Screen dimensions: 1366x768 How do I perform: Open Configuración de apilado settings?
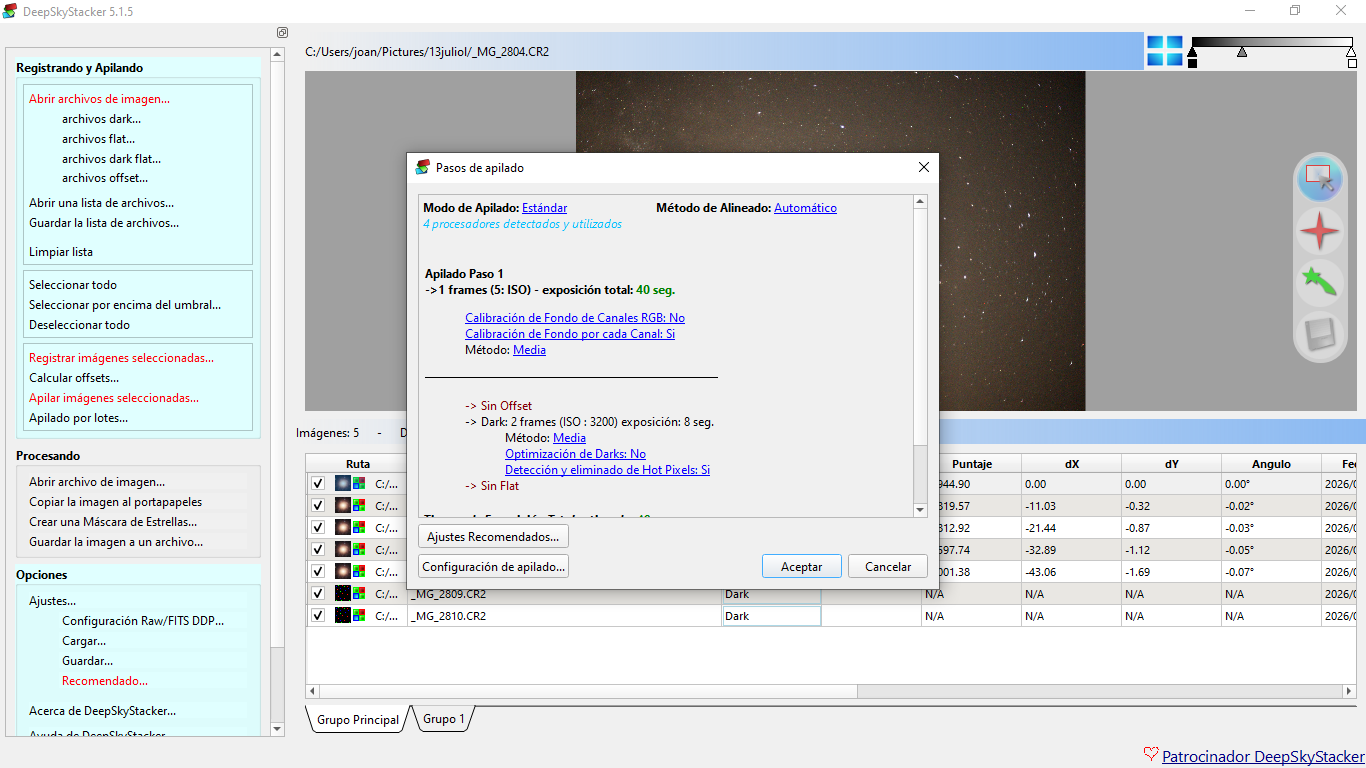pyautogui.click(x=493, y=567)
